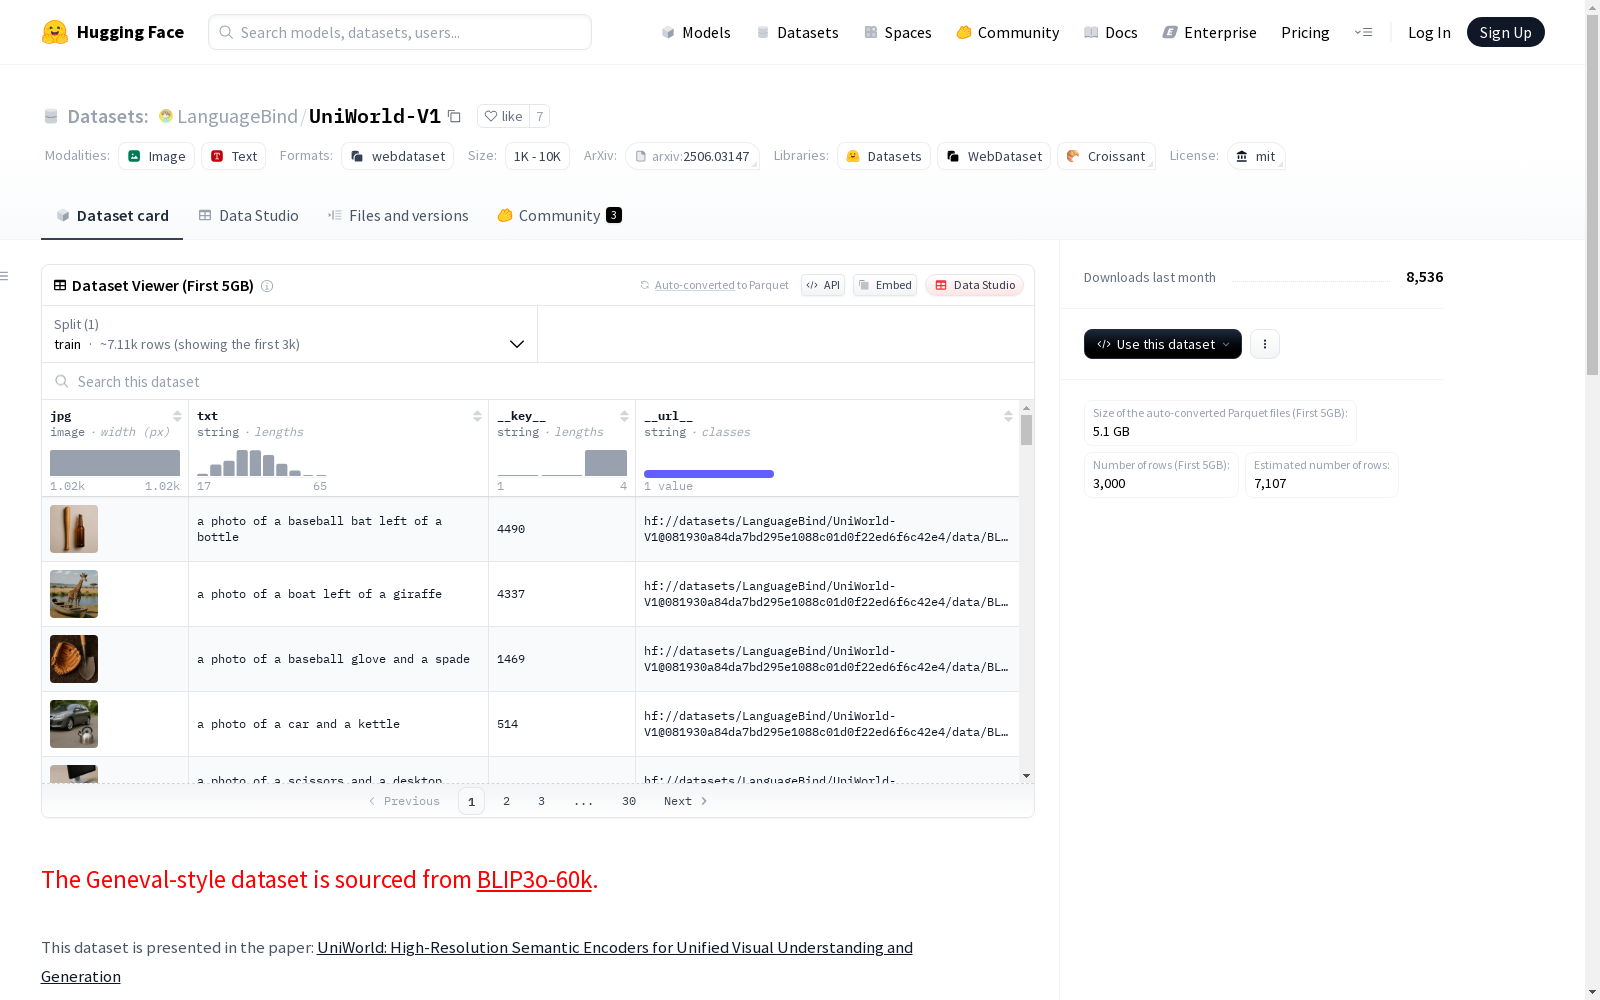The width and height of the screenshot is (1600, 1000).
Task: Focus the Search this dataset field
Action: (x=538, y=382)
